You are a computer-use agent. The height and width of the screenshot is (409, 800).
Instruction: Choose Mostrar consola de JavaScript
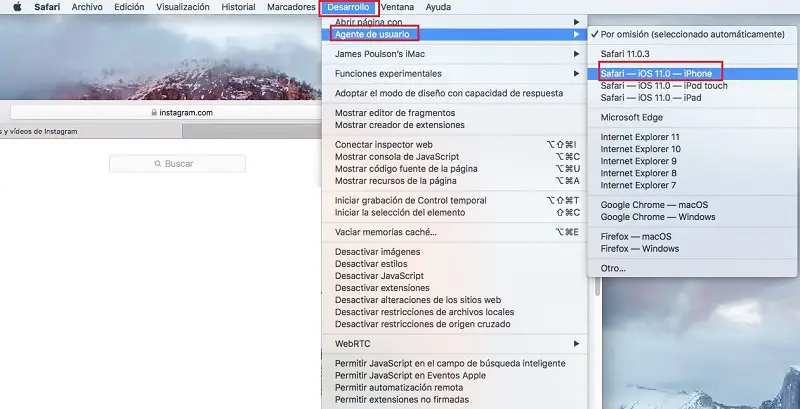(455, 157)
